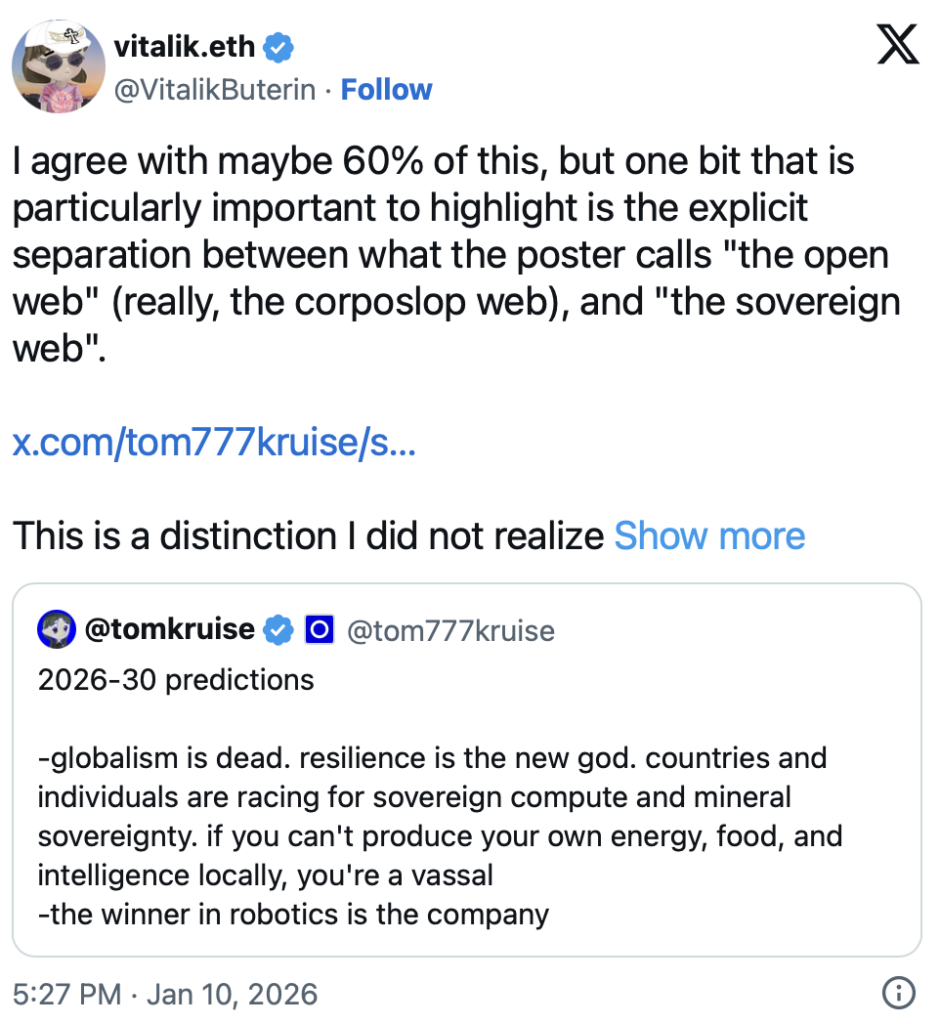Expand the tweet with Show more

click(x=709, y=536)
